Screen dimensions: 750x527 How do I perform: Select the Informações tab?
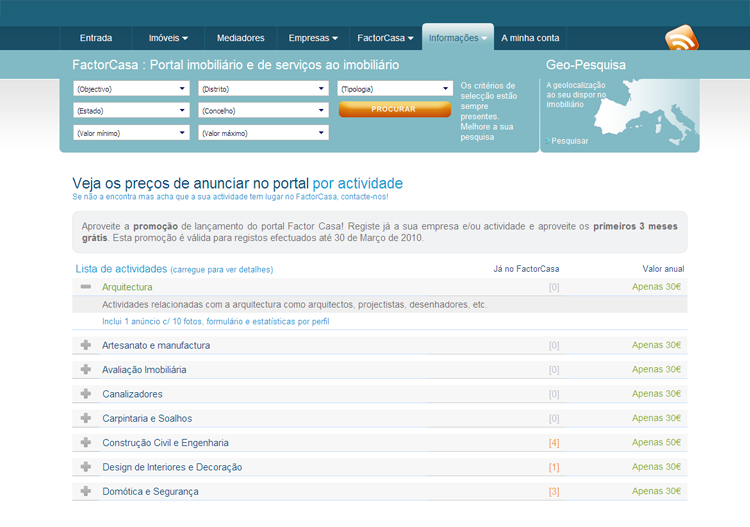pos(458,38)
